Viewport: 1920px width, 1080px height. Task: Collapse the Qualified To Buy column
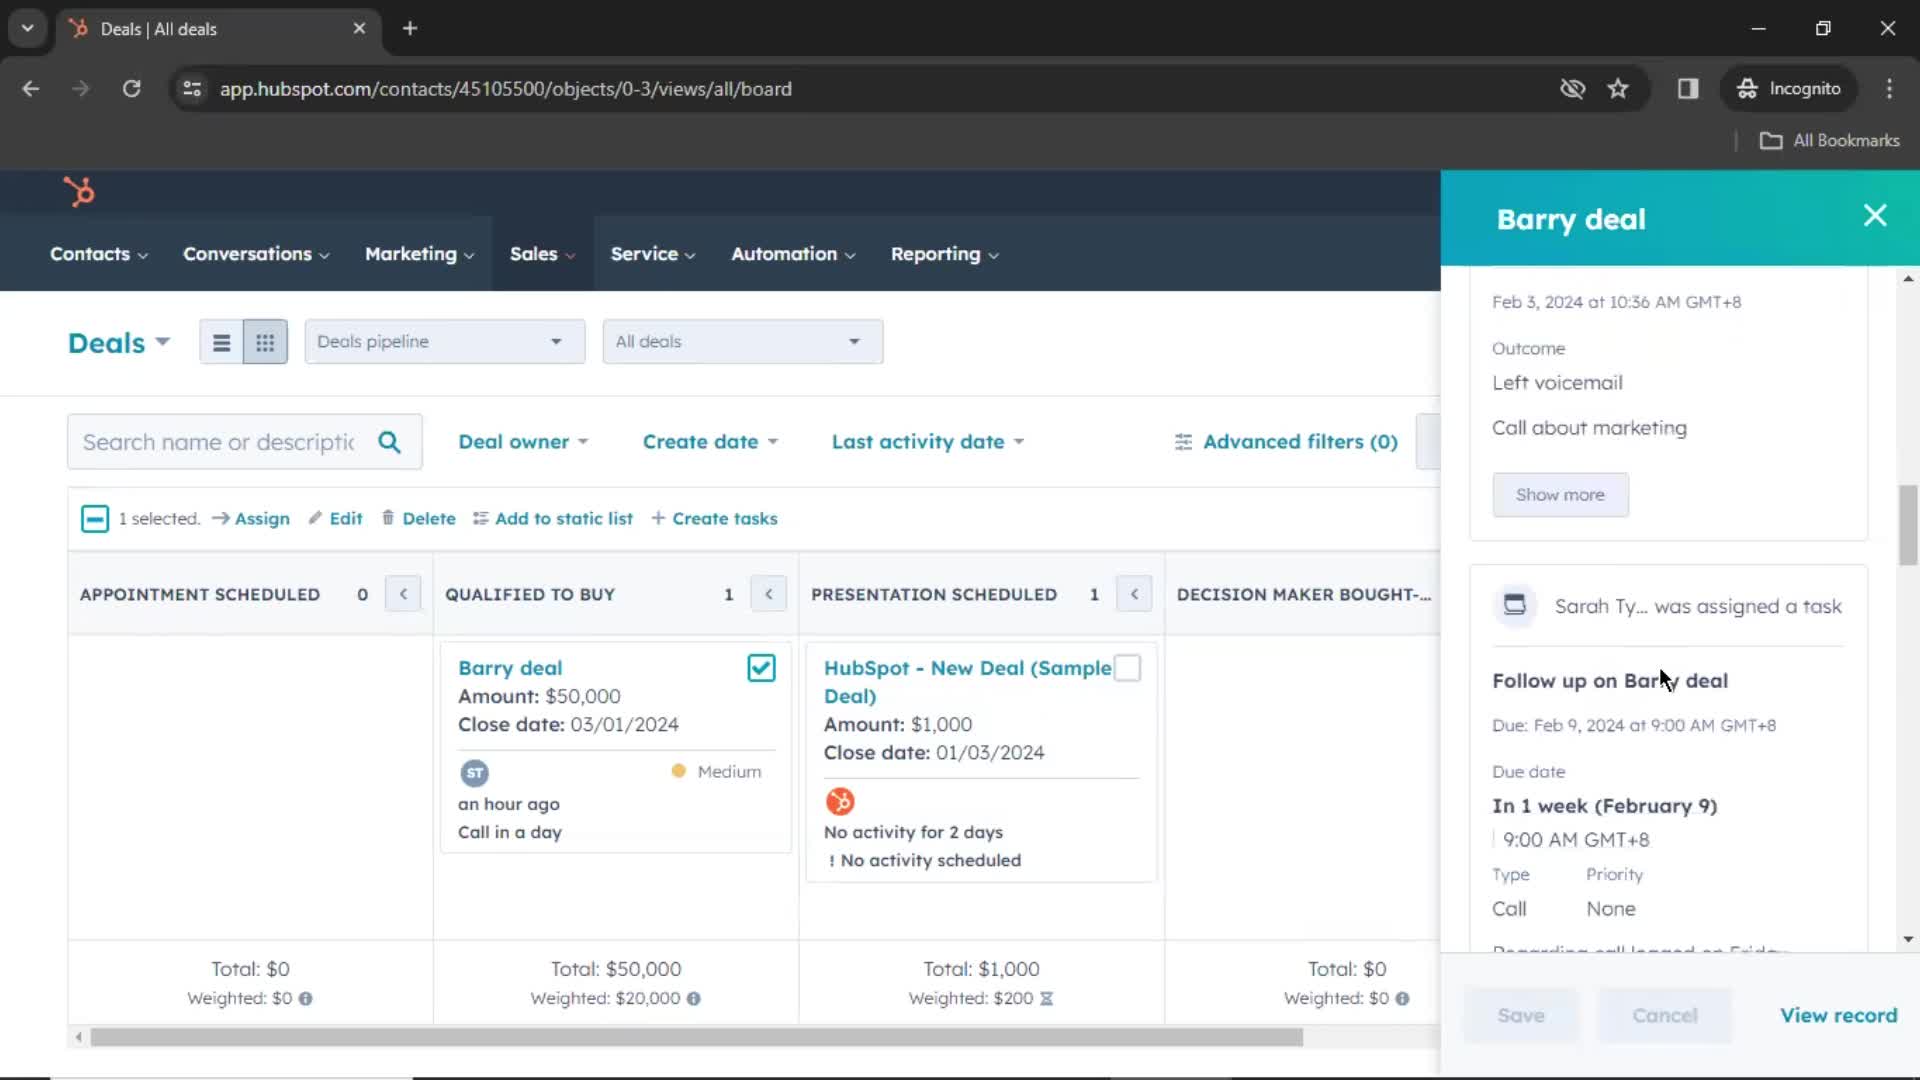(768, 594)
